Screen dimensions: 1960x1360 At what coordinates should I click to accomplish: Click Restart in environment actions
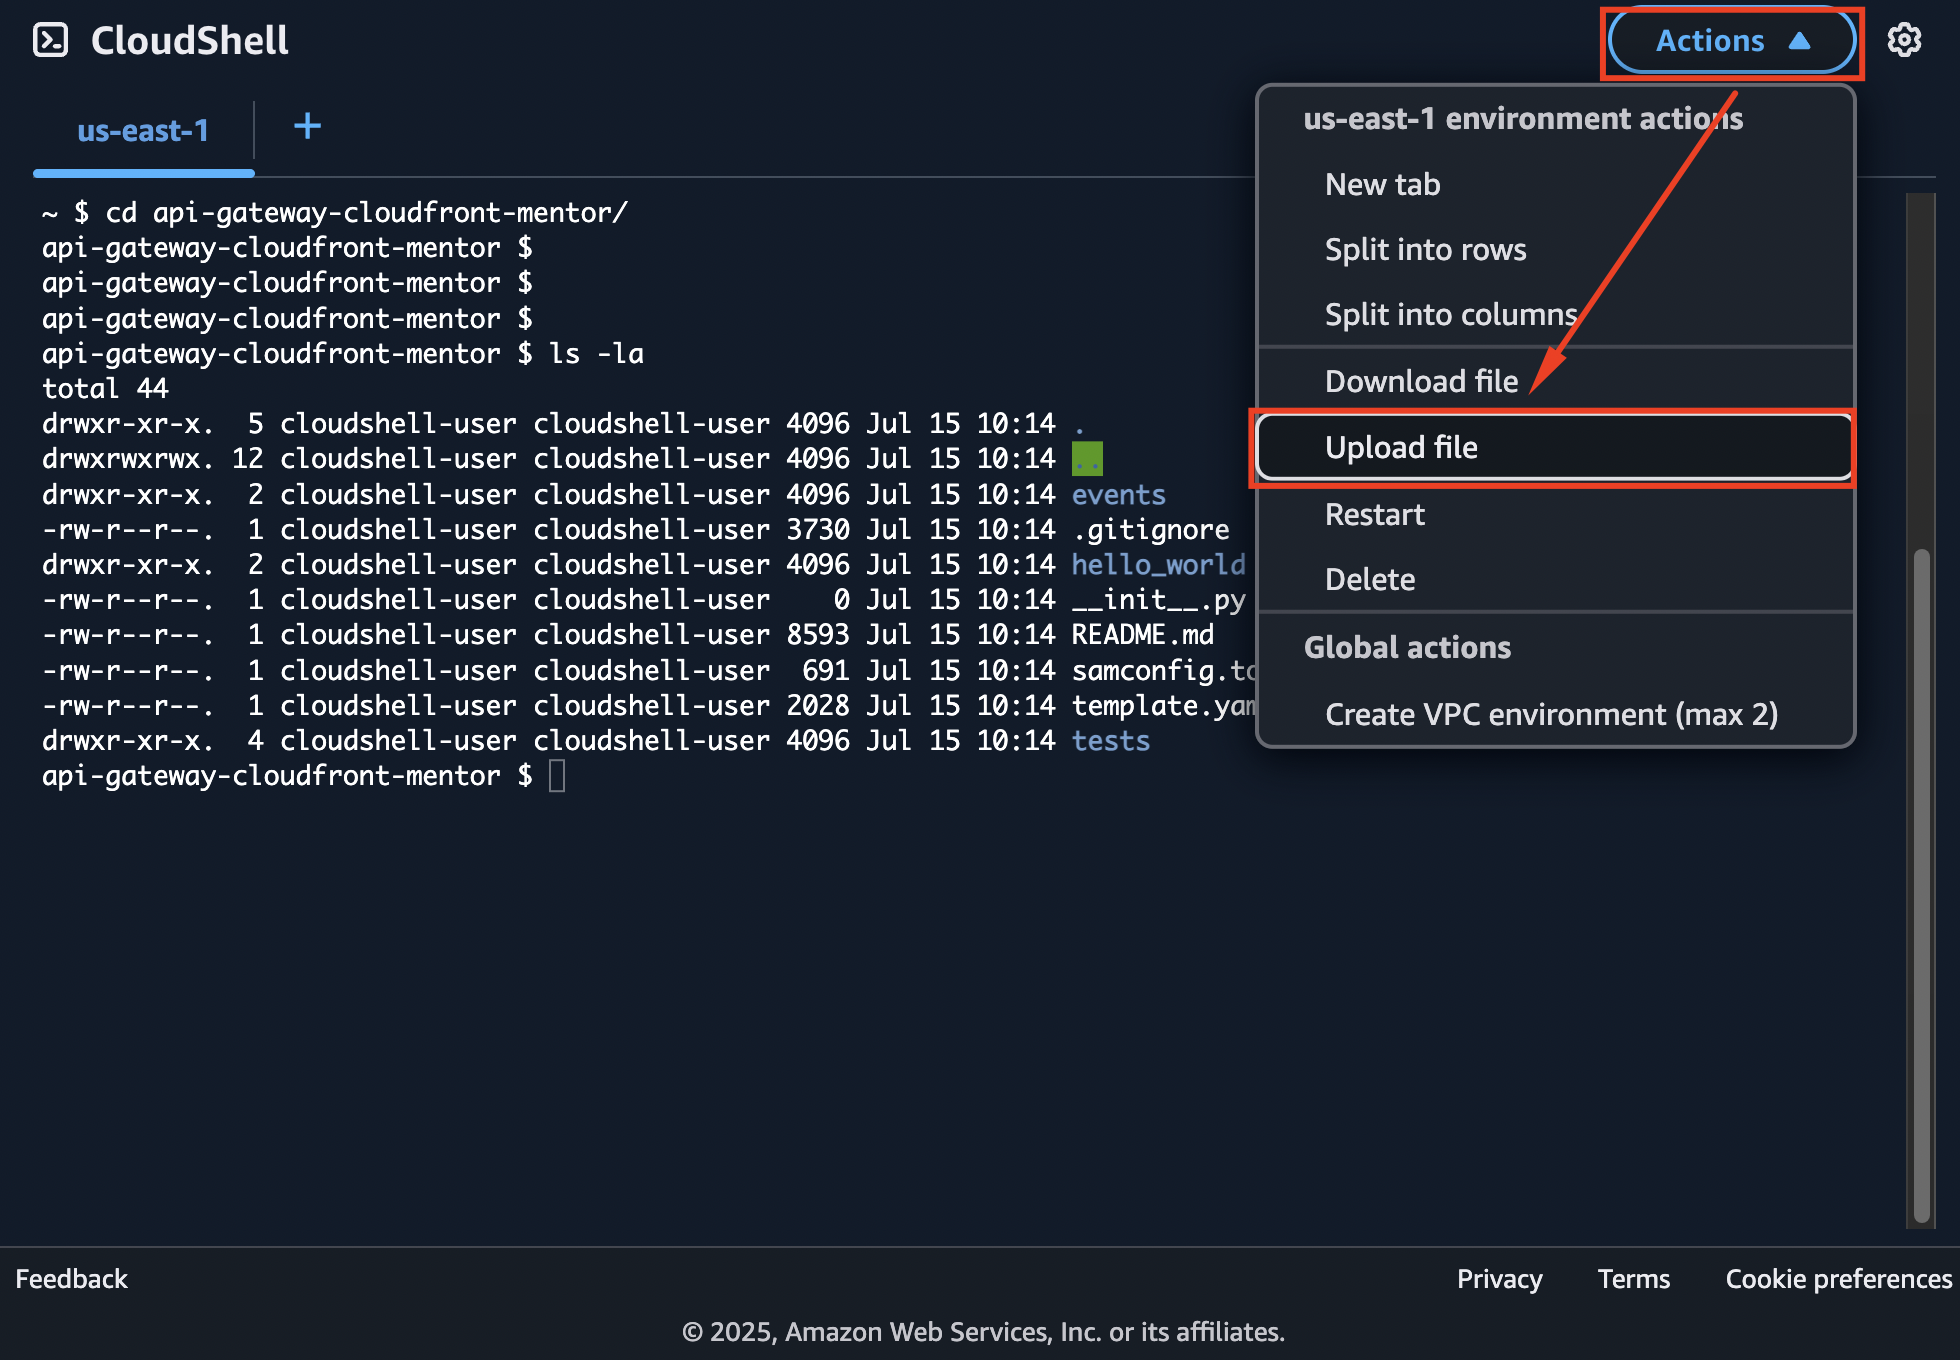(1374, 514)
